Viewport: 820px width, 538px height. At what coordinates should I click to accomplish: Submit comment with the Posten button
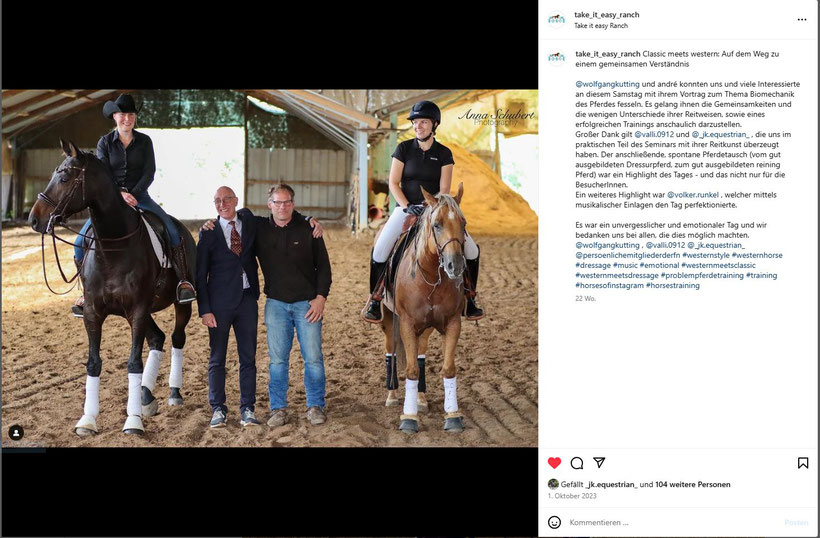[796, 522]
